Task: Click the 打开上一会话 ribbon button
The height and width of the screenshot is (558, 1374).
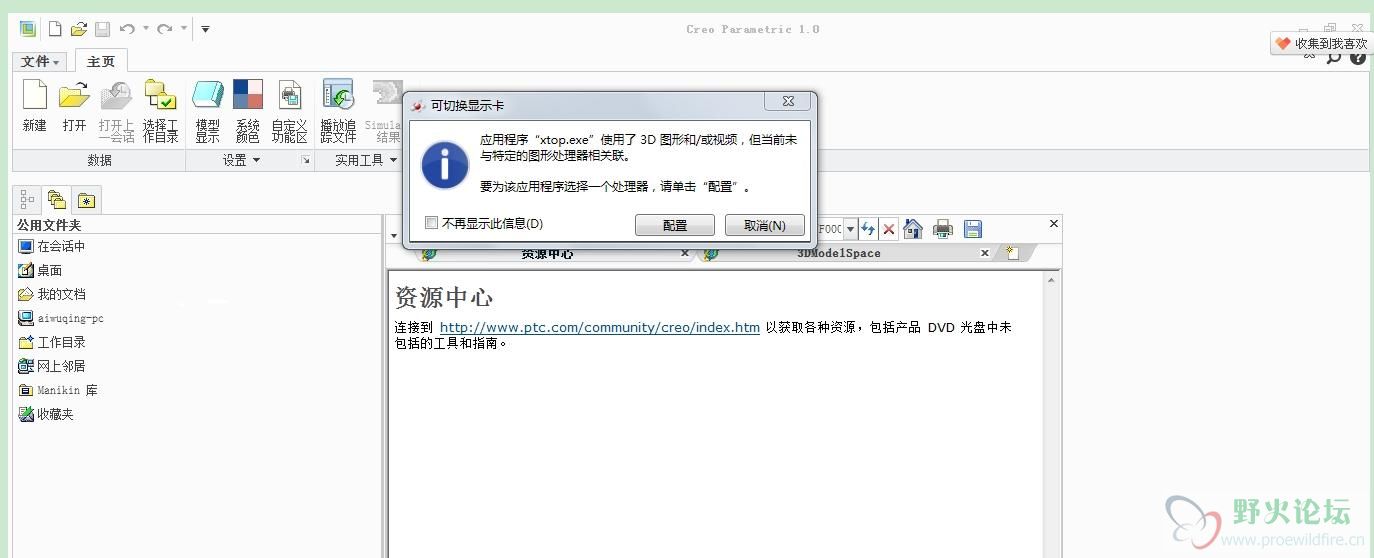Action: 116,112
